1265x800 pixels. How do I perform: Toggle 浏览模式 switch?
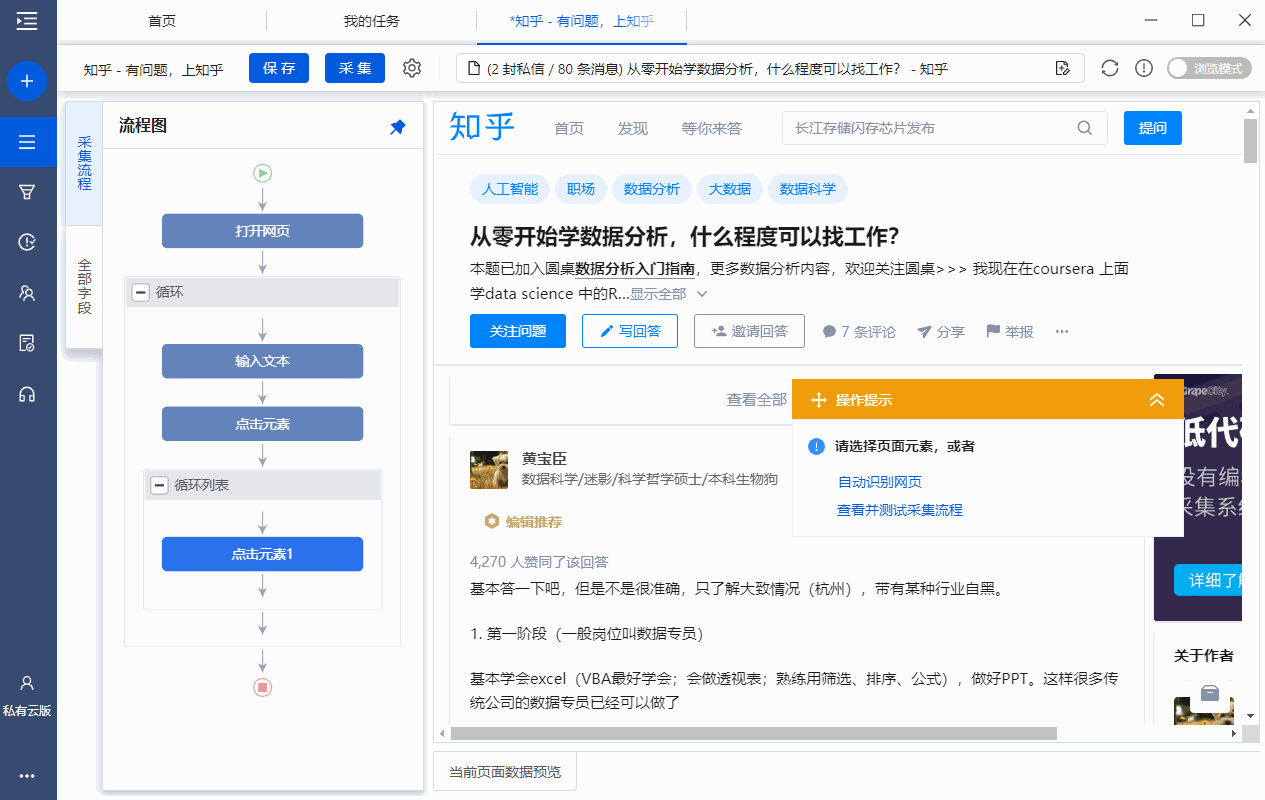tap(1208, 68)
